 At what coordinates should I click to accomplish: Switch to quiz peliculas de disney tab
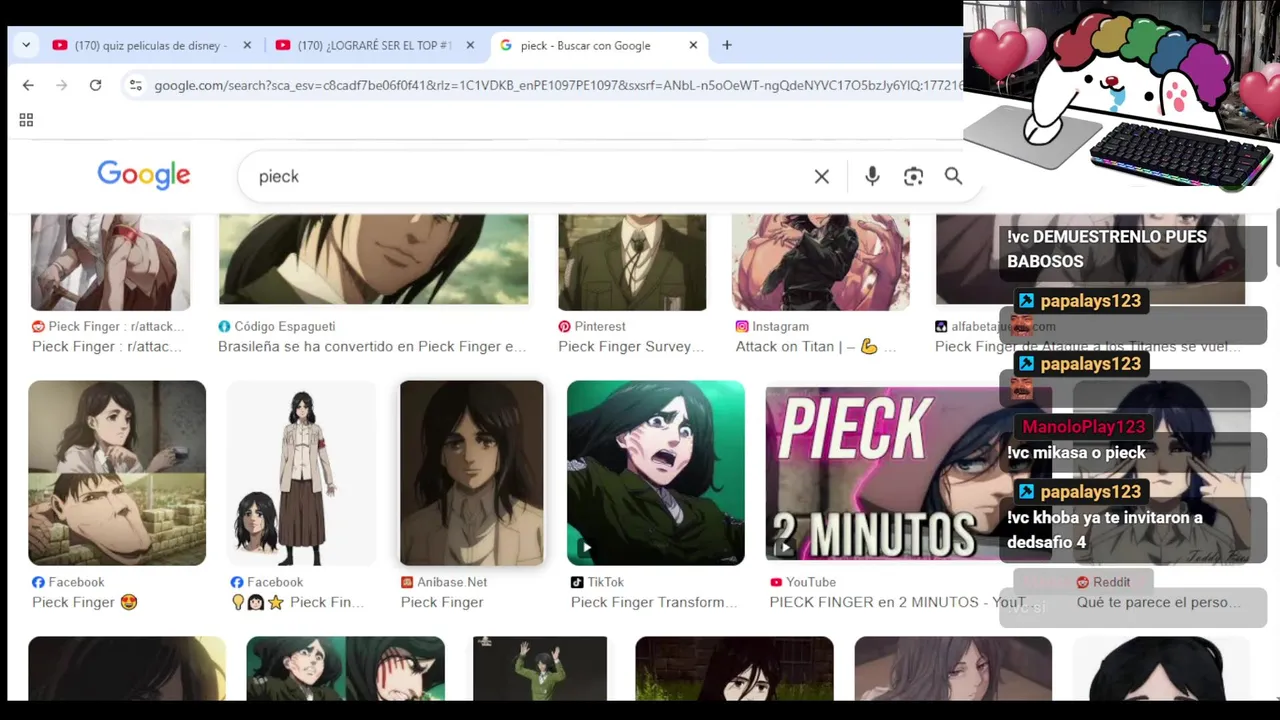point(150,45)
